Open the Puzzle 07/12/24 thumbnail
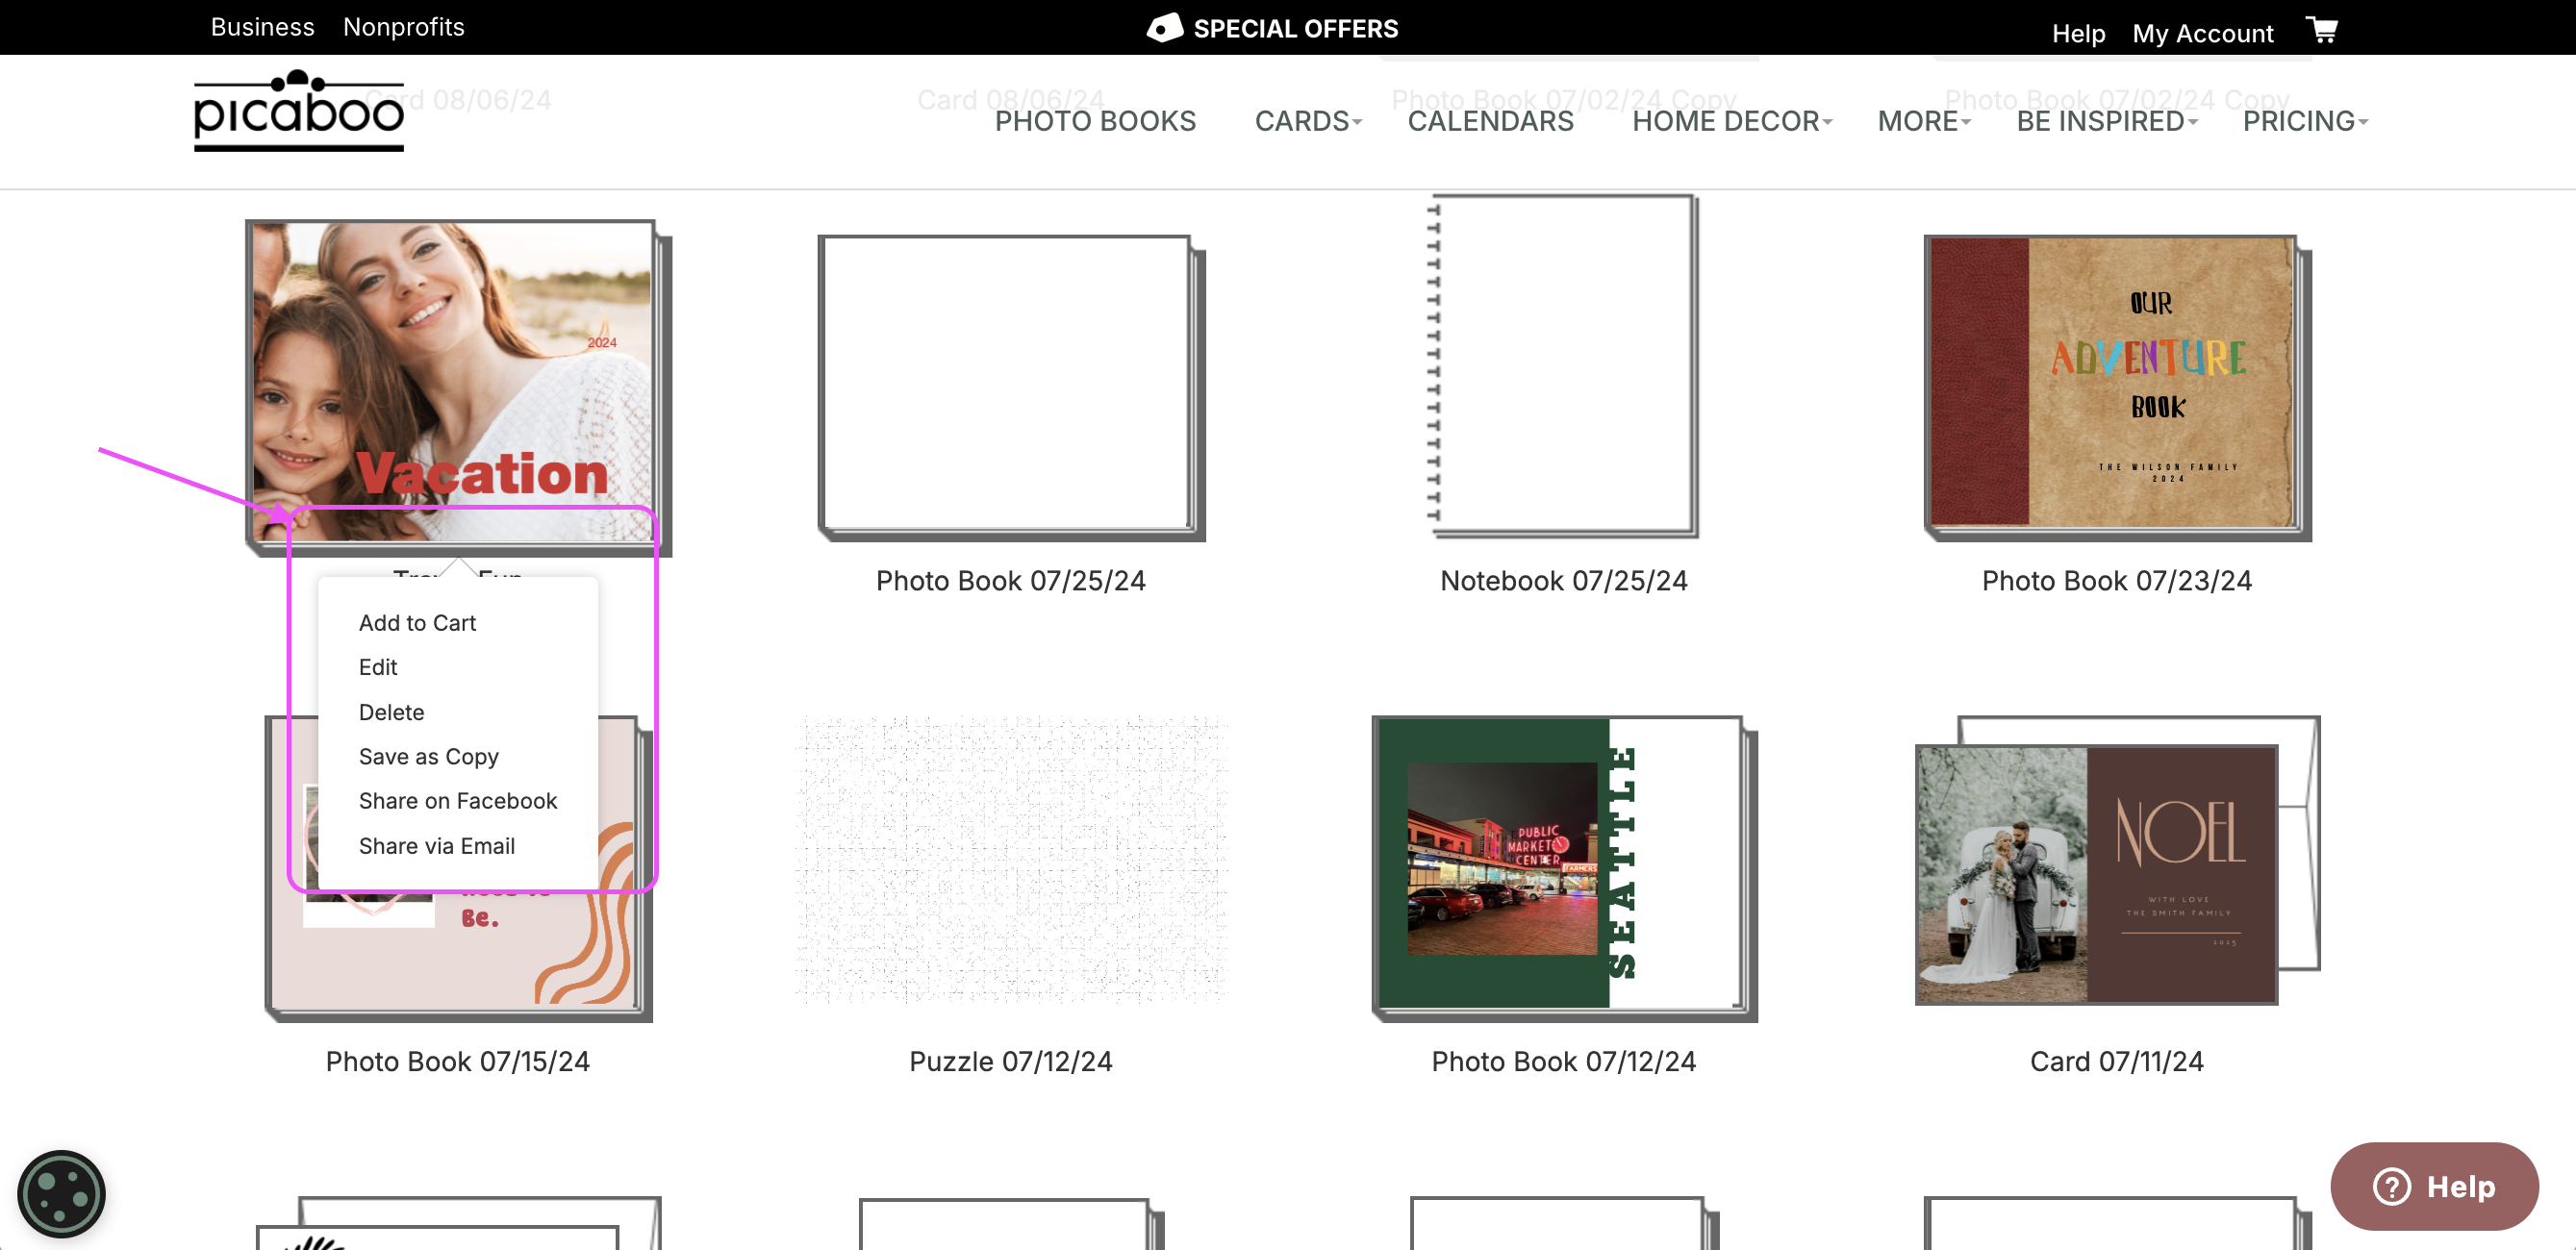Screen dimensions: 2576x1250 1011,859
